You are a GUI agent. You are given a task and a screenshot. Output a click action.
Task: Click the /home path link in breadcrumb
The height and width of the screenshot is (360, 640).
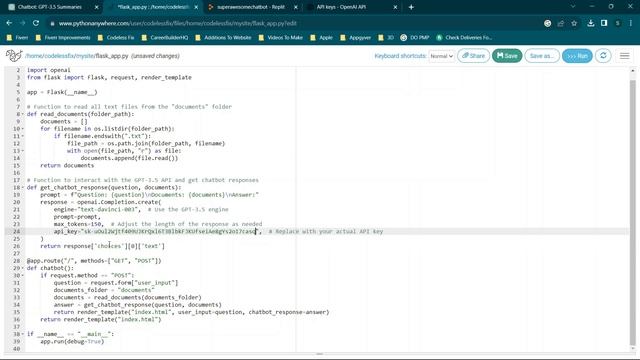point(34,56)
